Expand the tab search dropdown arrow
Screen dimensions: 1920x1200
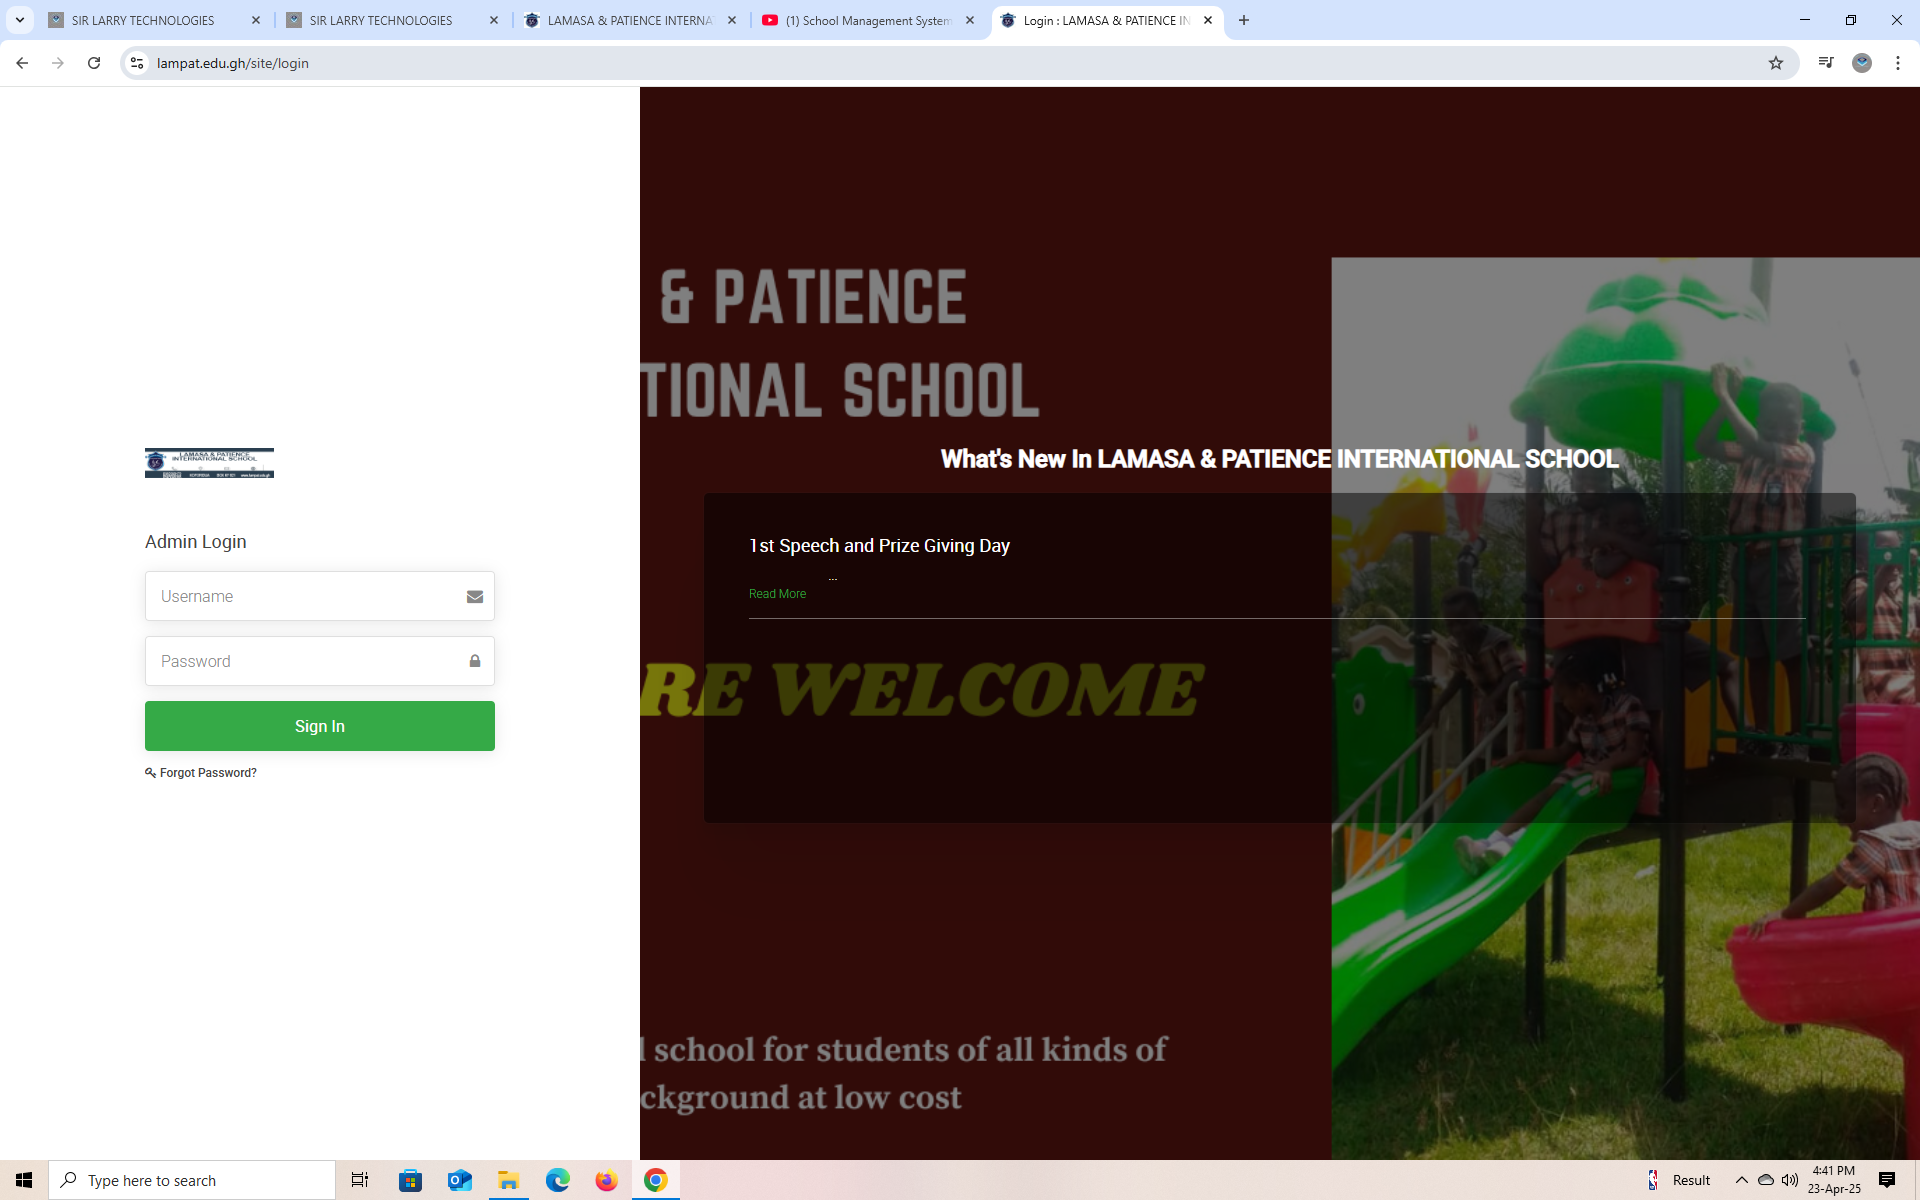click(19, 20)
